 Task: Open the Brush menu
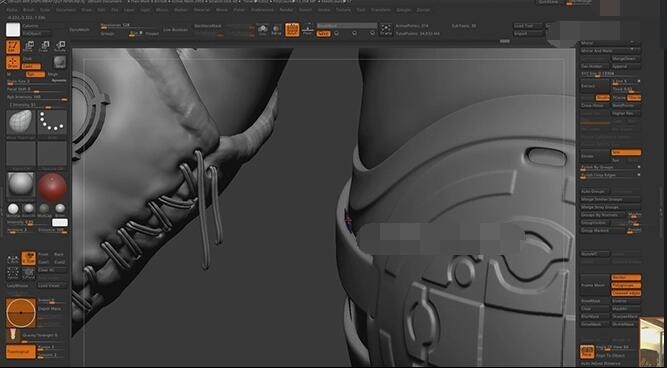(x=29, y=10)
